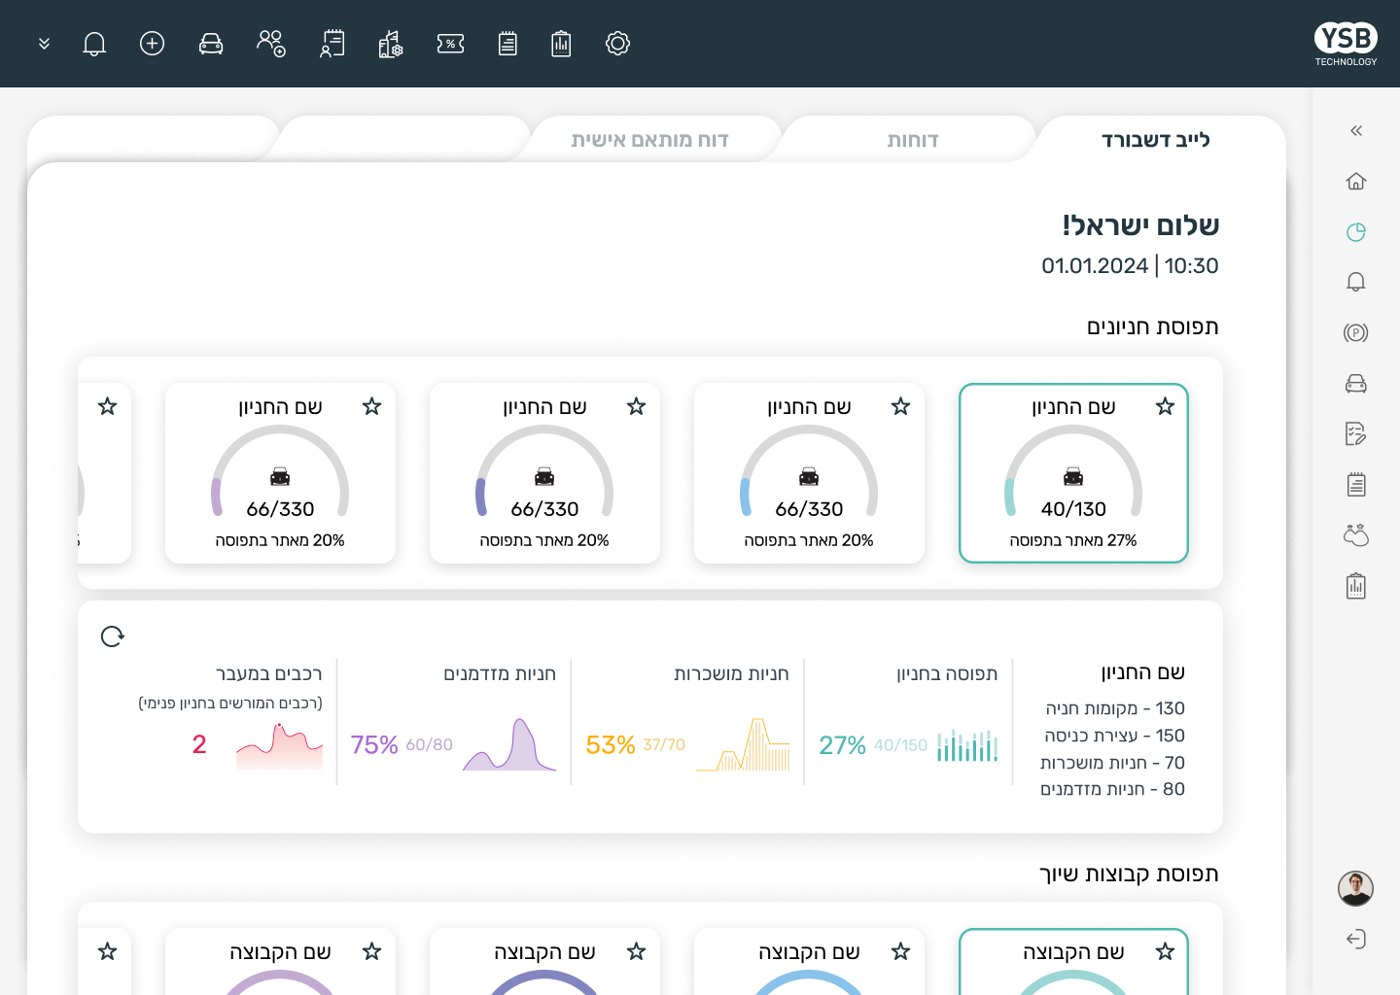The width and height of the screenshot is (1400, 995).
Task: Open the building settings icon
Action: pos(391,44)
